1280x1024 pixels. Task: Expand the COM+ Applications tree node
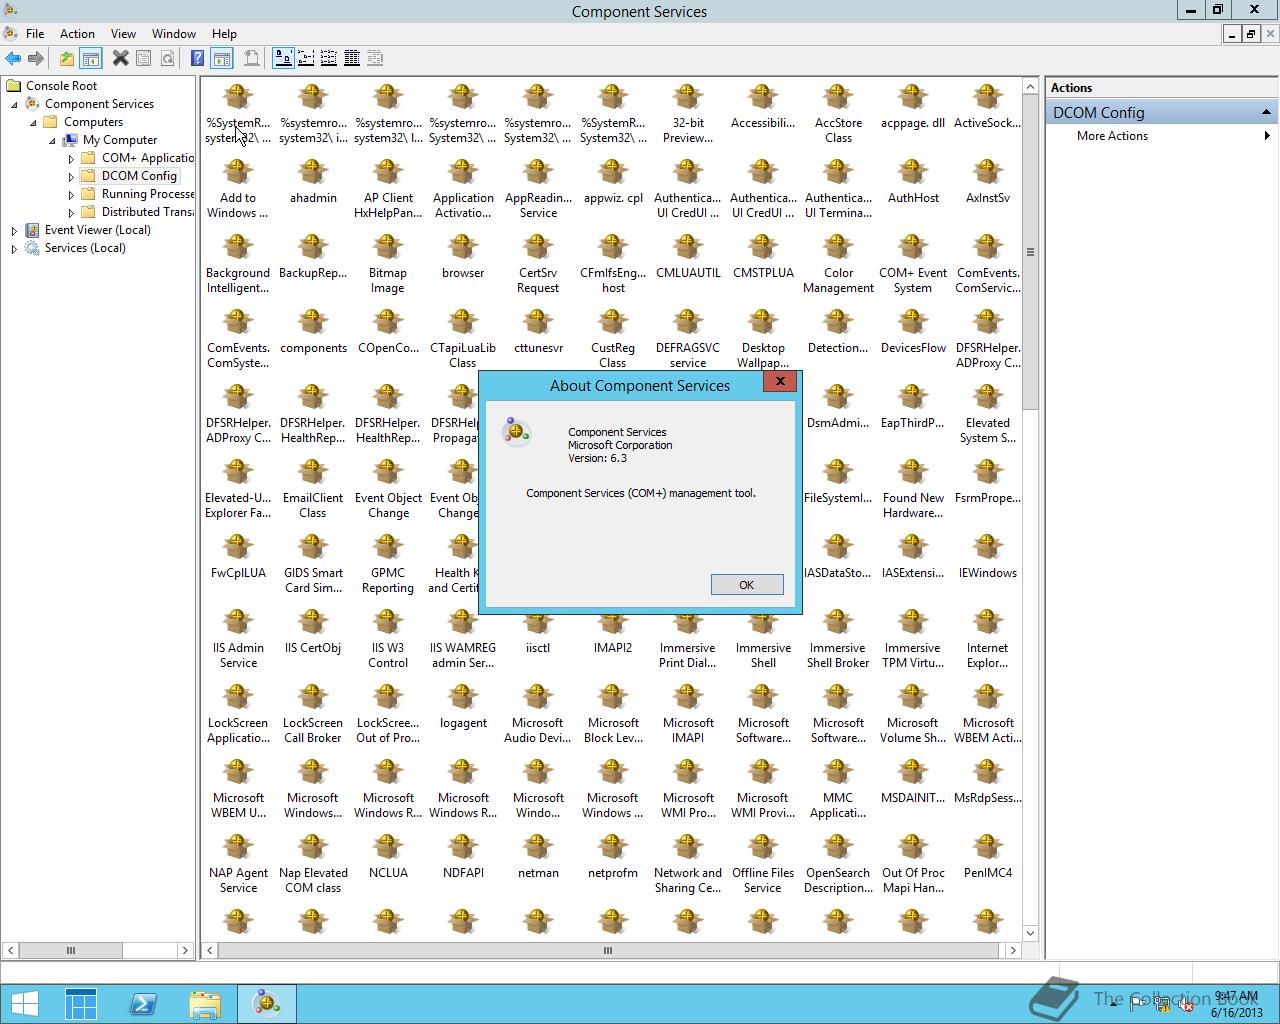click(x=71, y=158)
